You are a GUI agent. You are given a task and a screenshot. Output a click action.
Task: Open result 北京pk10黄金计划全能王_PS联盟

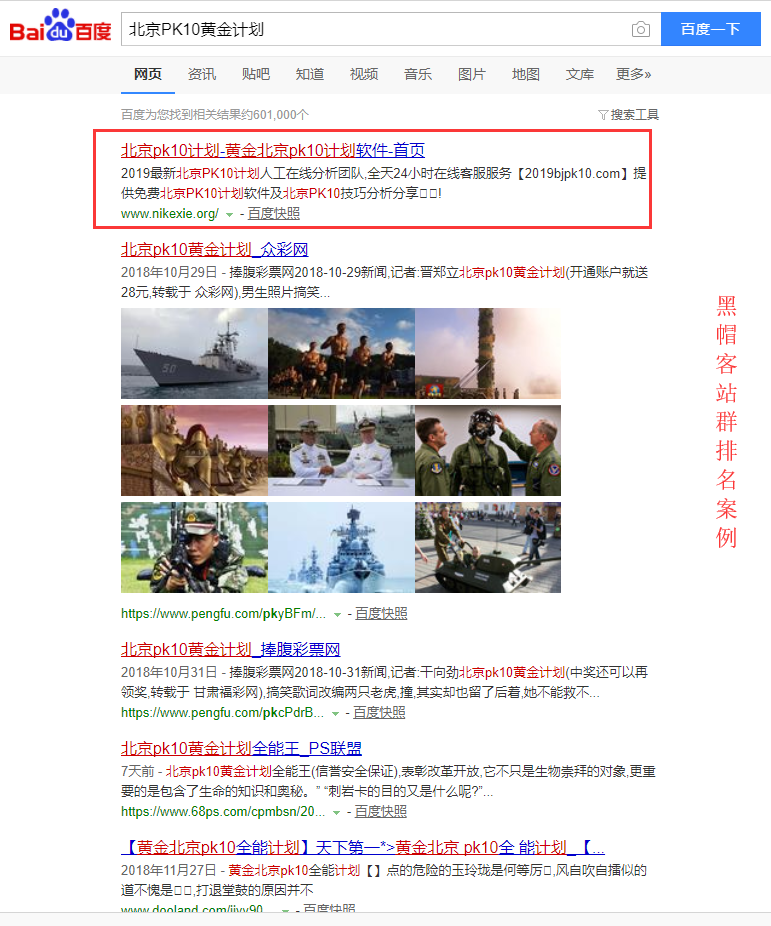(x=241, y=749)
